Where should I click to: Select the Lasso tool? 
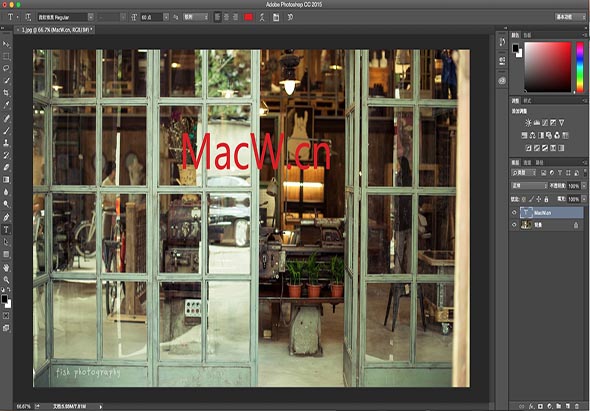point(6,68)
